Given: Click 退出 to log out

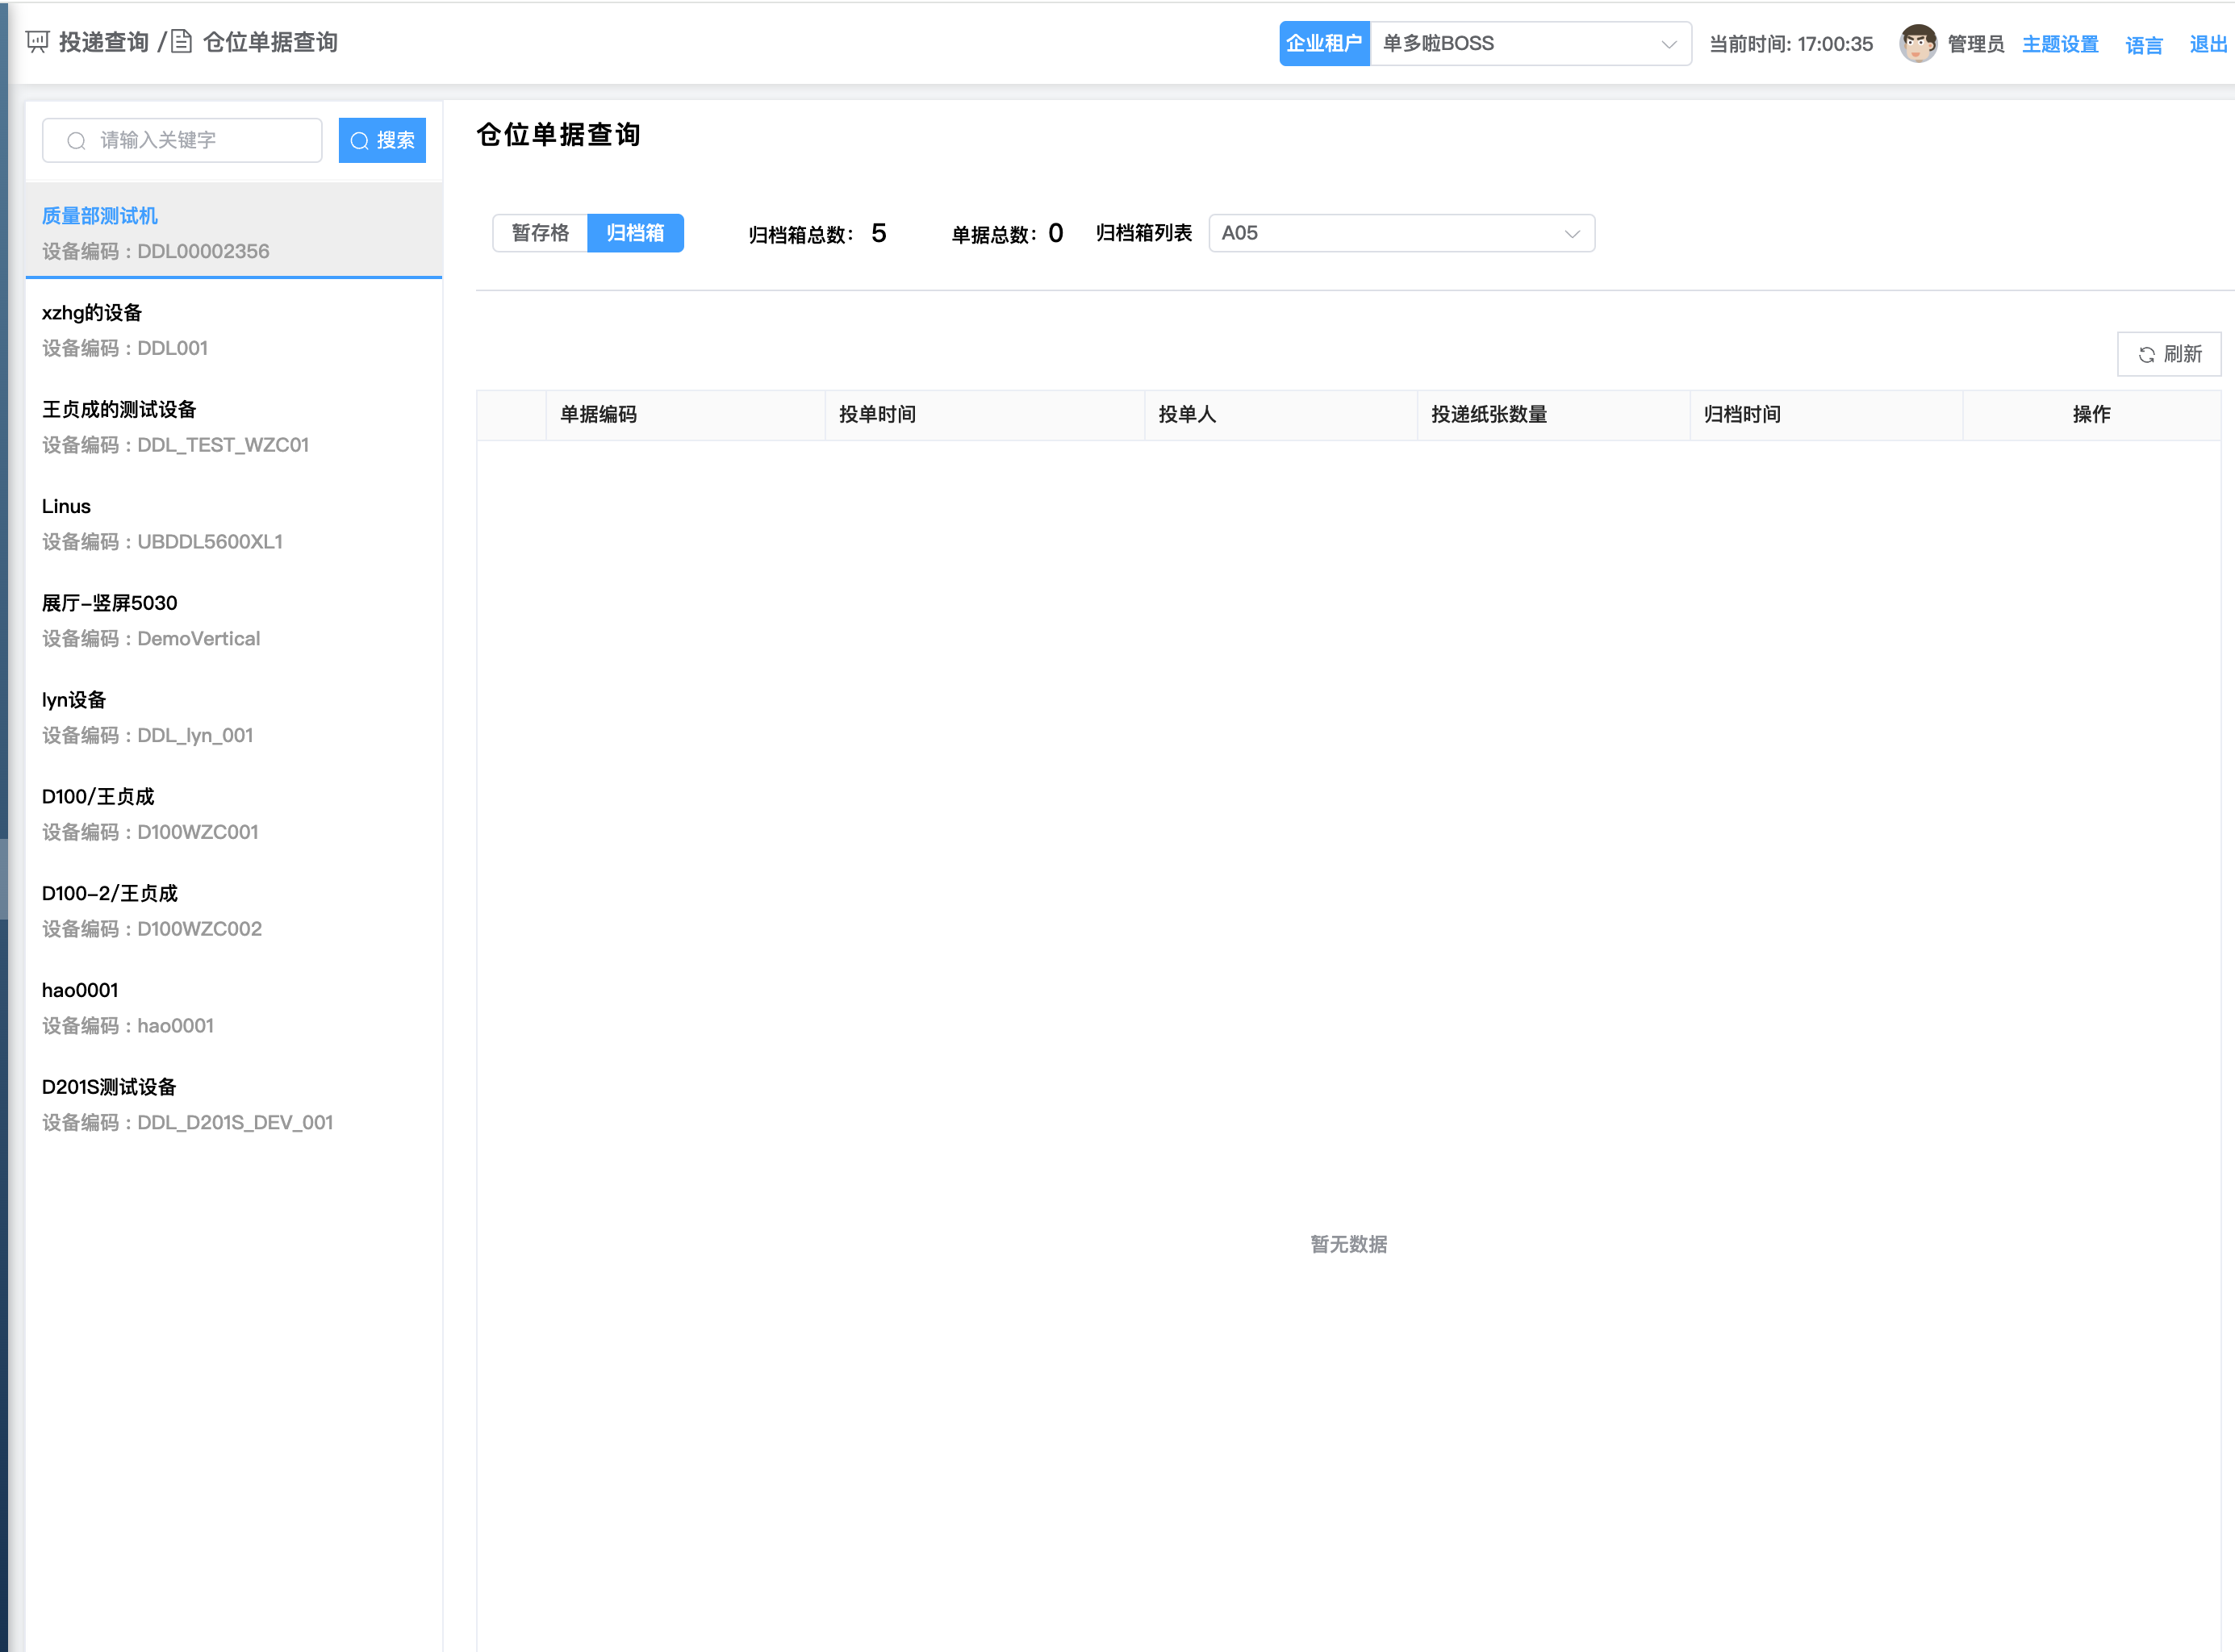Looking at the screenshot, I should click(x=2207, y=44).
